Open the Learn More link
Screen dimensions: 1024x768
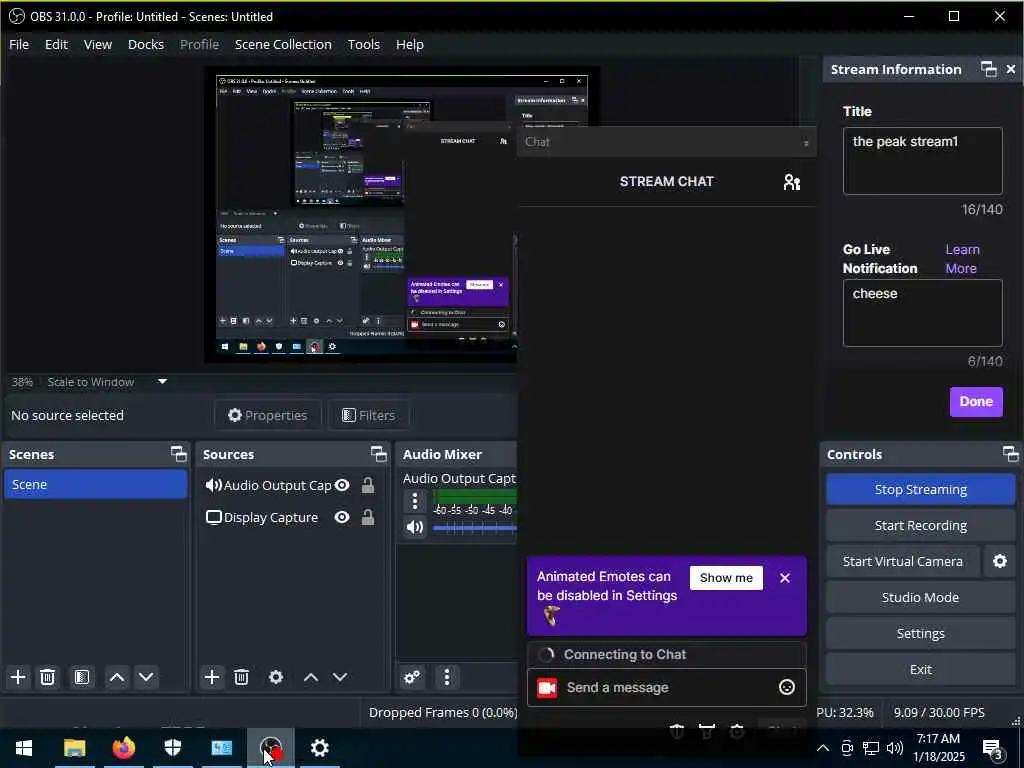pyautogui.click(x=963, y=259)
